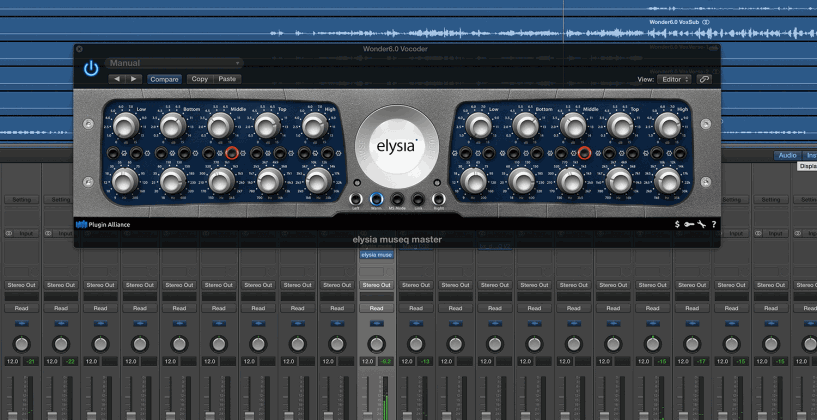Viewport: 817px width, 420px height.
Task: Open Setting menu on channel peaking -22
Action: click(61, 200)
